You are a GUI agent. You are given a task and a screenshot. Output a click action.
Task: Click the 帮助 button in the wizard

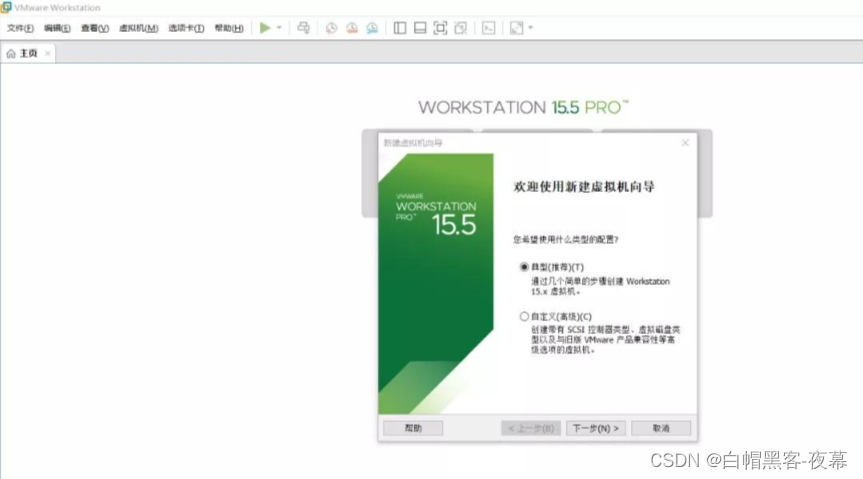pyautogui.click(x=413, y=428)
